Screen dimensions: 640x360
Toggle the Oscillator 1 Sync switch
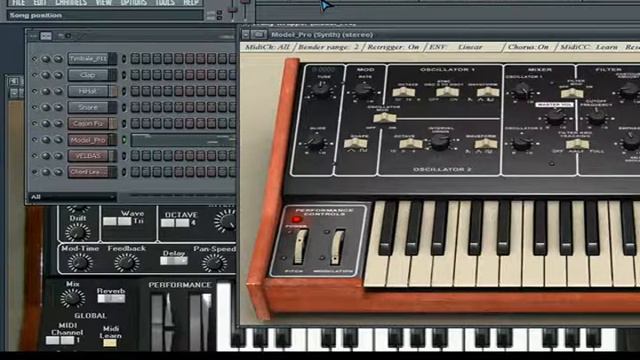[x=447, y=92]
